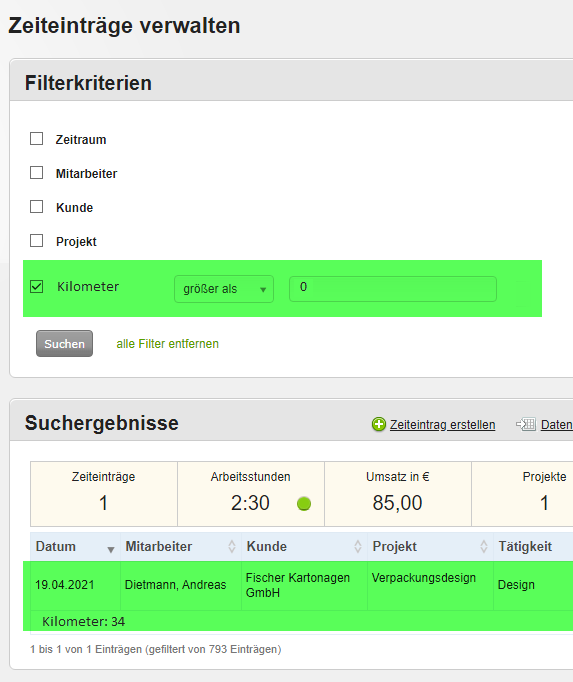Tick the Mitarbeiter filter checkbox

(37, 173)
